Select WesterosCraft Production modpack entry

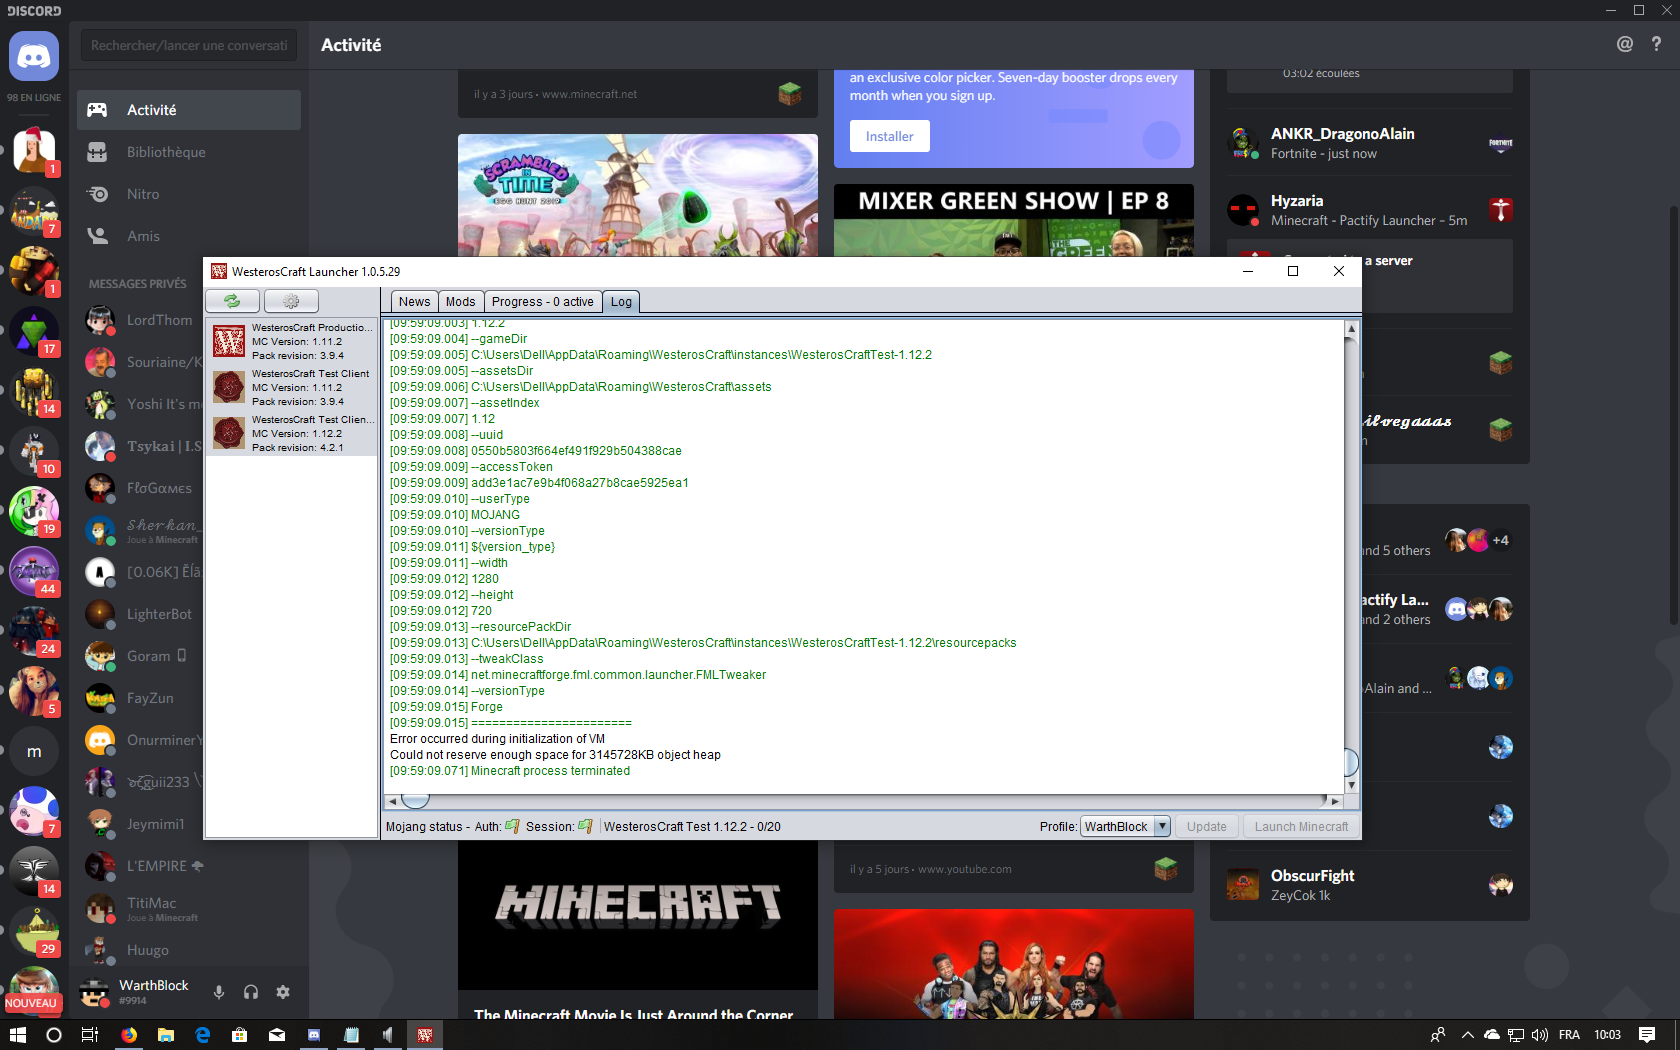pos(292,341)
